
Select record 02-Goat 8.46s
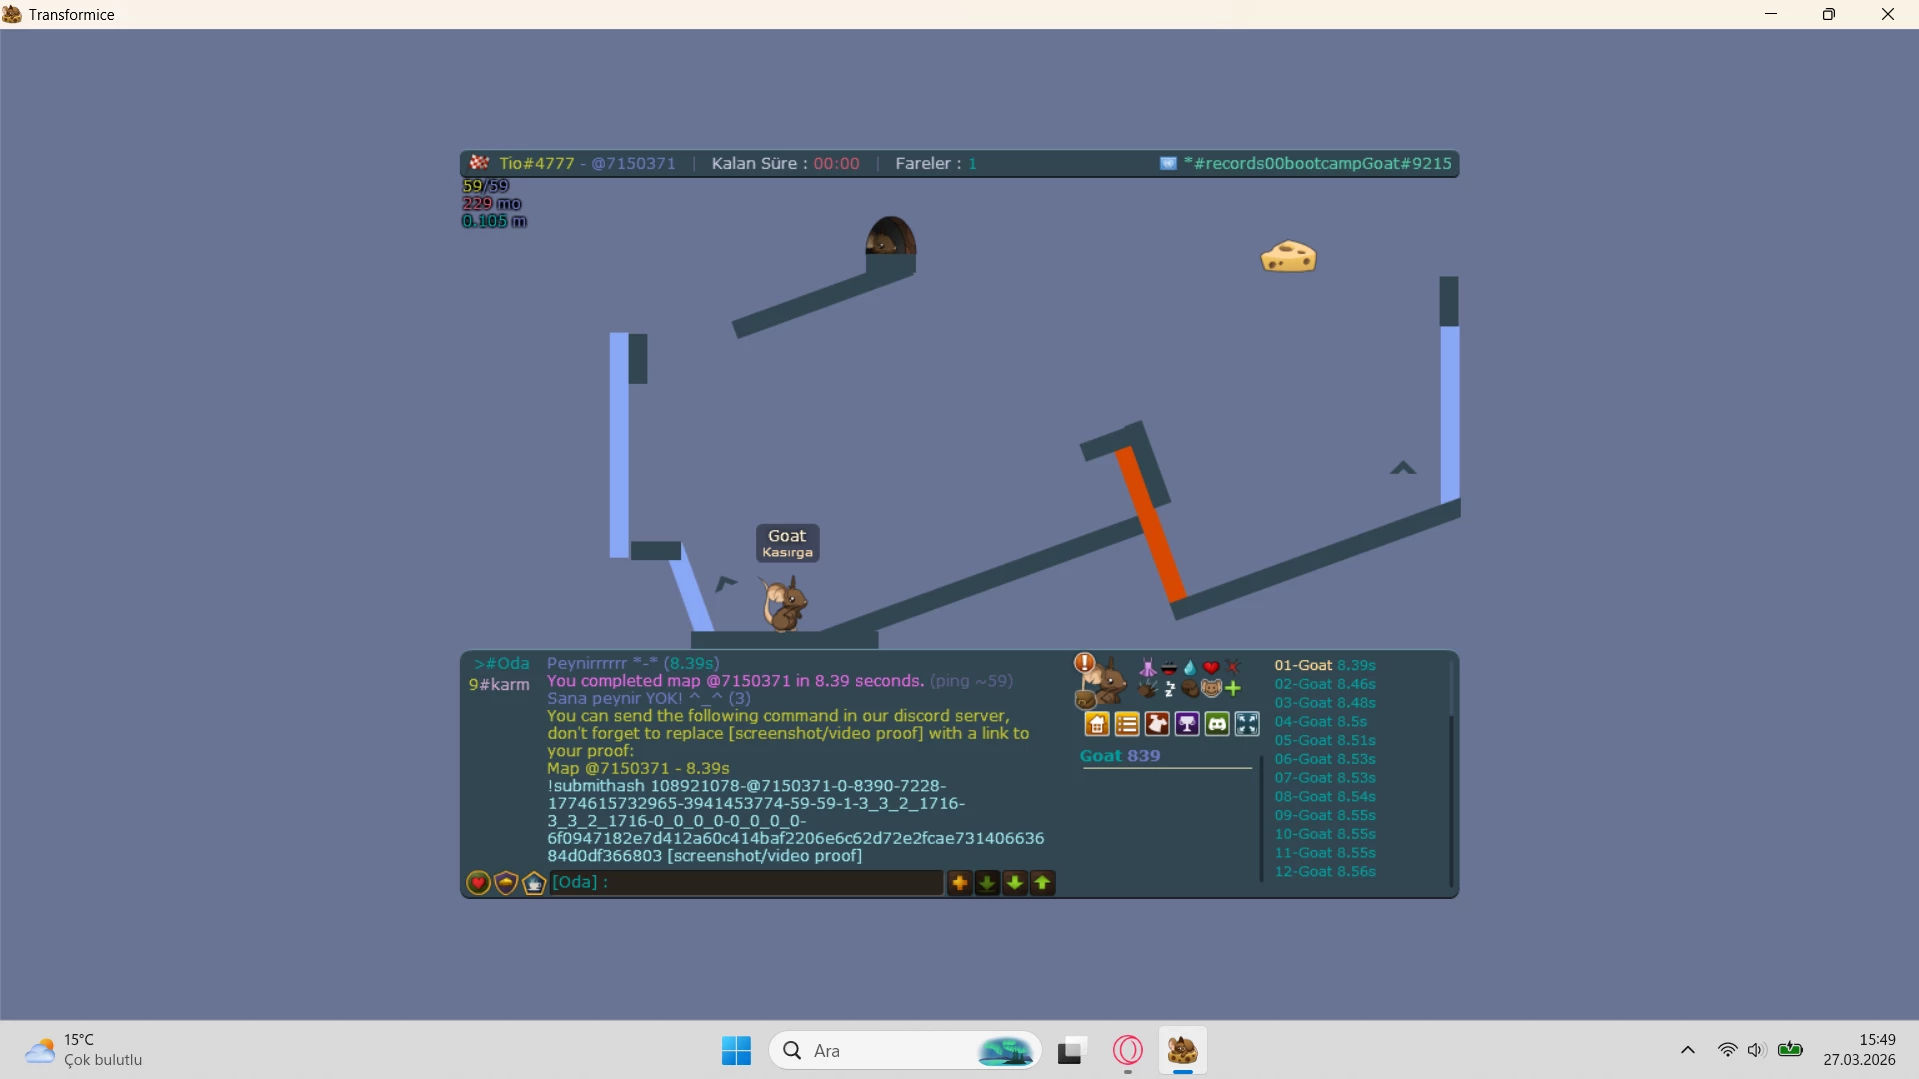[x=1325, y=684]
